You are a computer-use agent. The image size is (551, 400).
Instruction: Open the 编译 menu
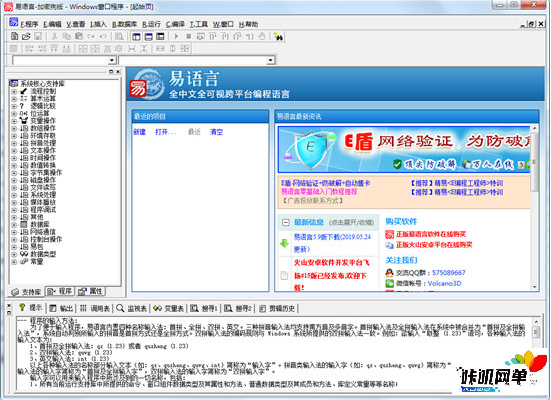tap(175, 24)
